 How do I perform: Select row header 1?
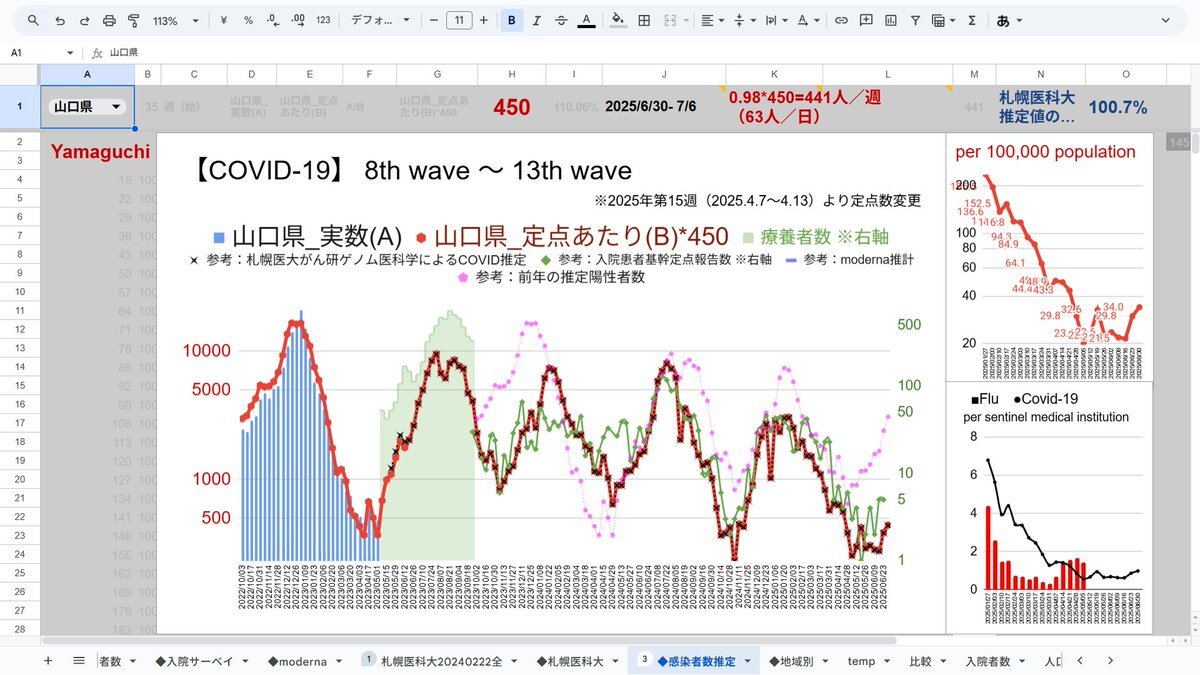[19, 106]
